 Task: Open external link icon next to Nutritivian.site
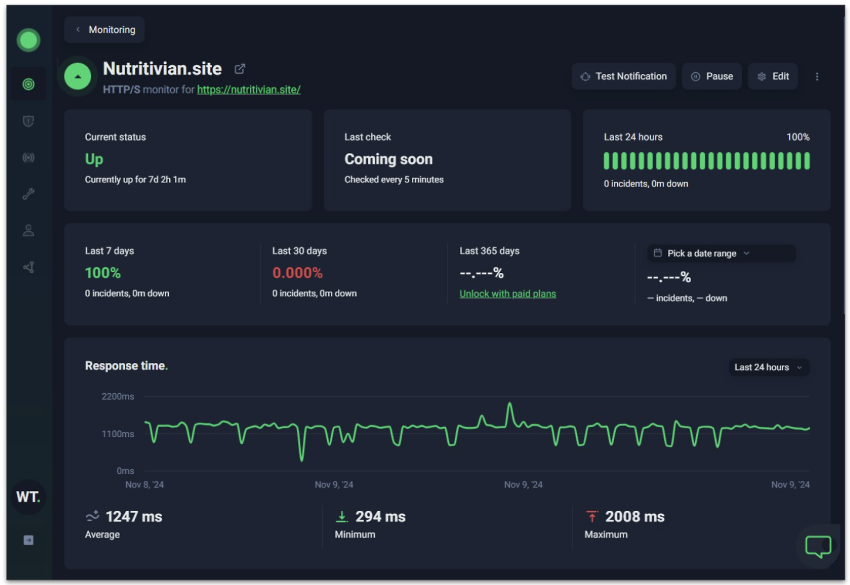(x=240, y=69)
